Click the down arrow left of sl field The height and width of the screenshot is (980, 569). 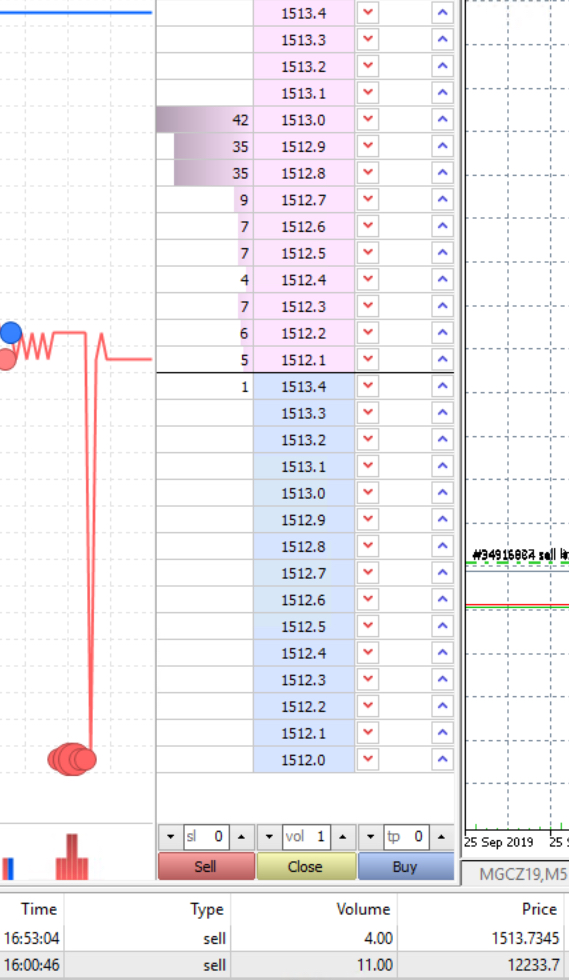point(170,836)
